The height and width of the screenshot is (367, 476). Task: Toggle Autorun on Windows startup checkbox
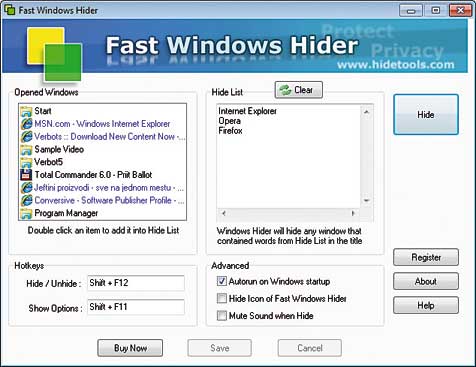222,281
